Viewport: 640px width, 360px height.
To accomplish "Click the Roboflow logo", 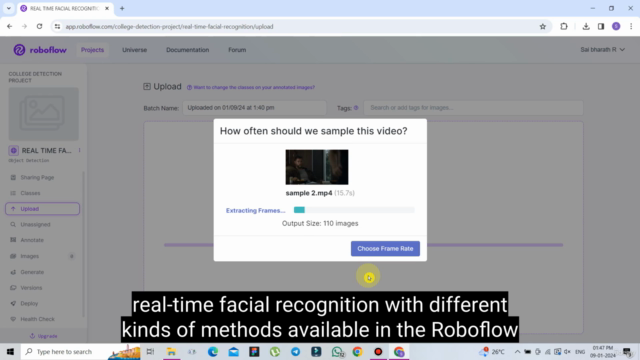I will click(x=40, y=50).
